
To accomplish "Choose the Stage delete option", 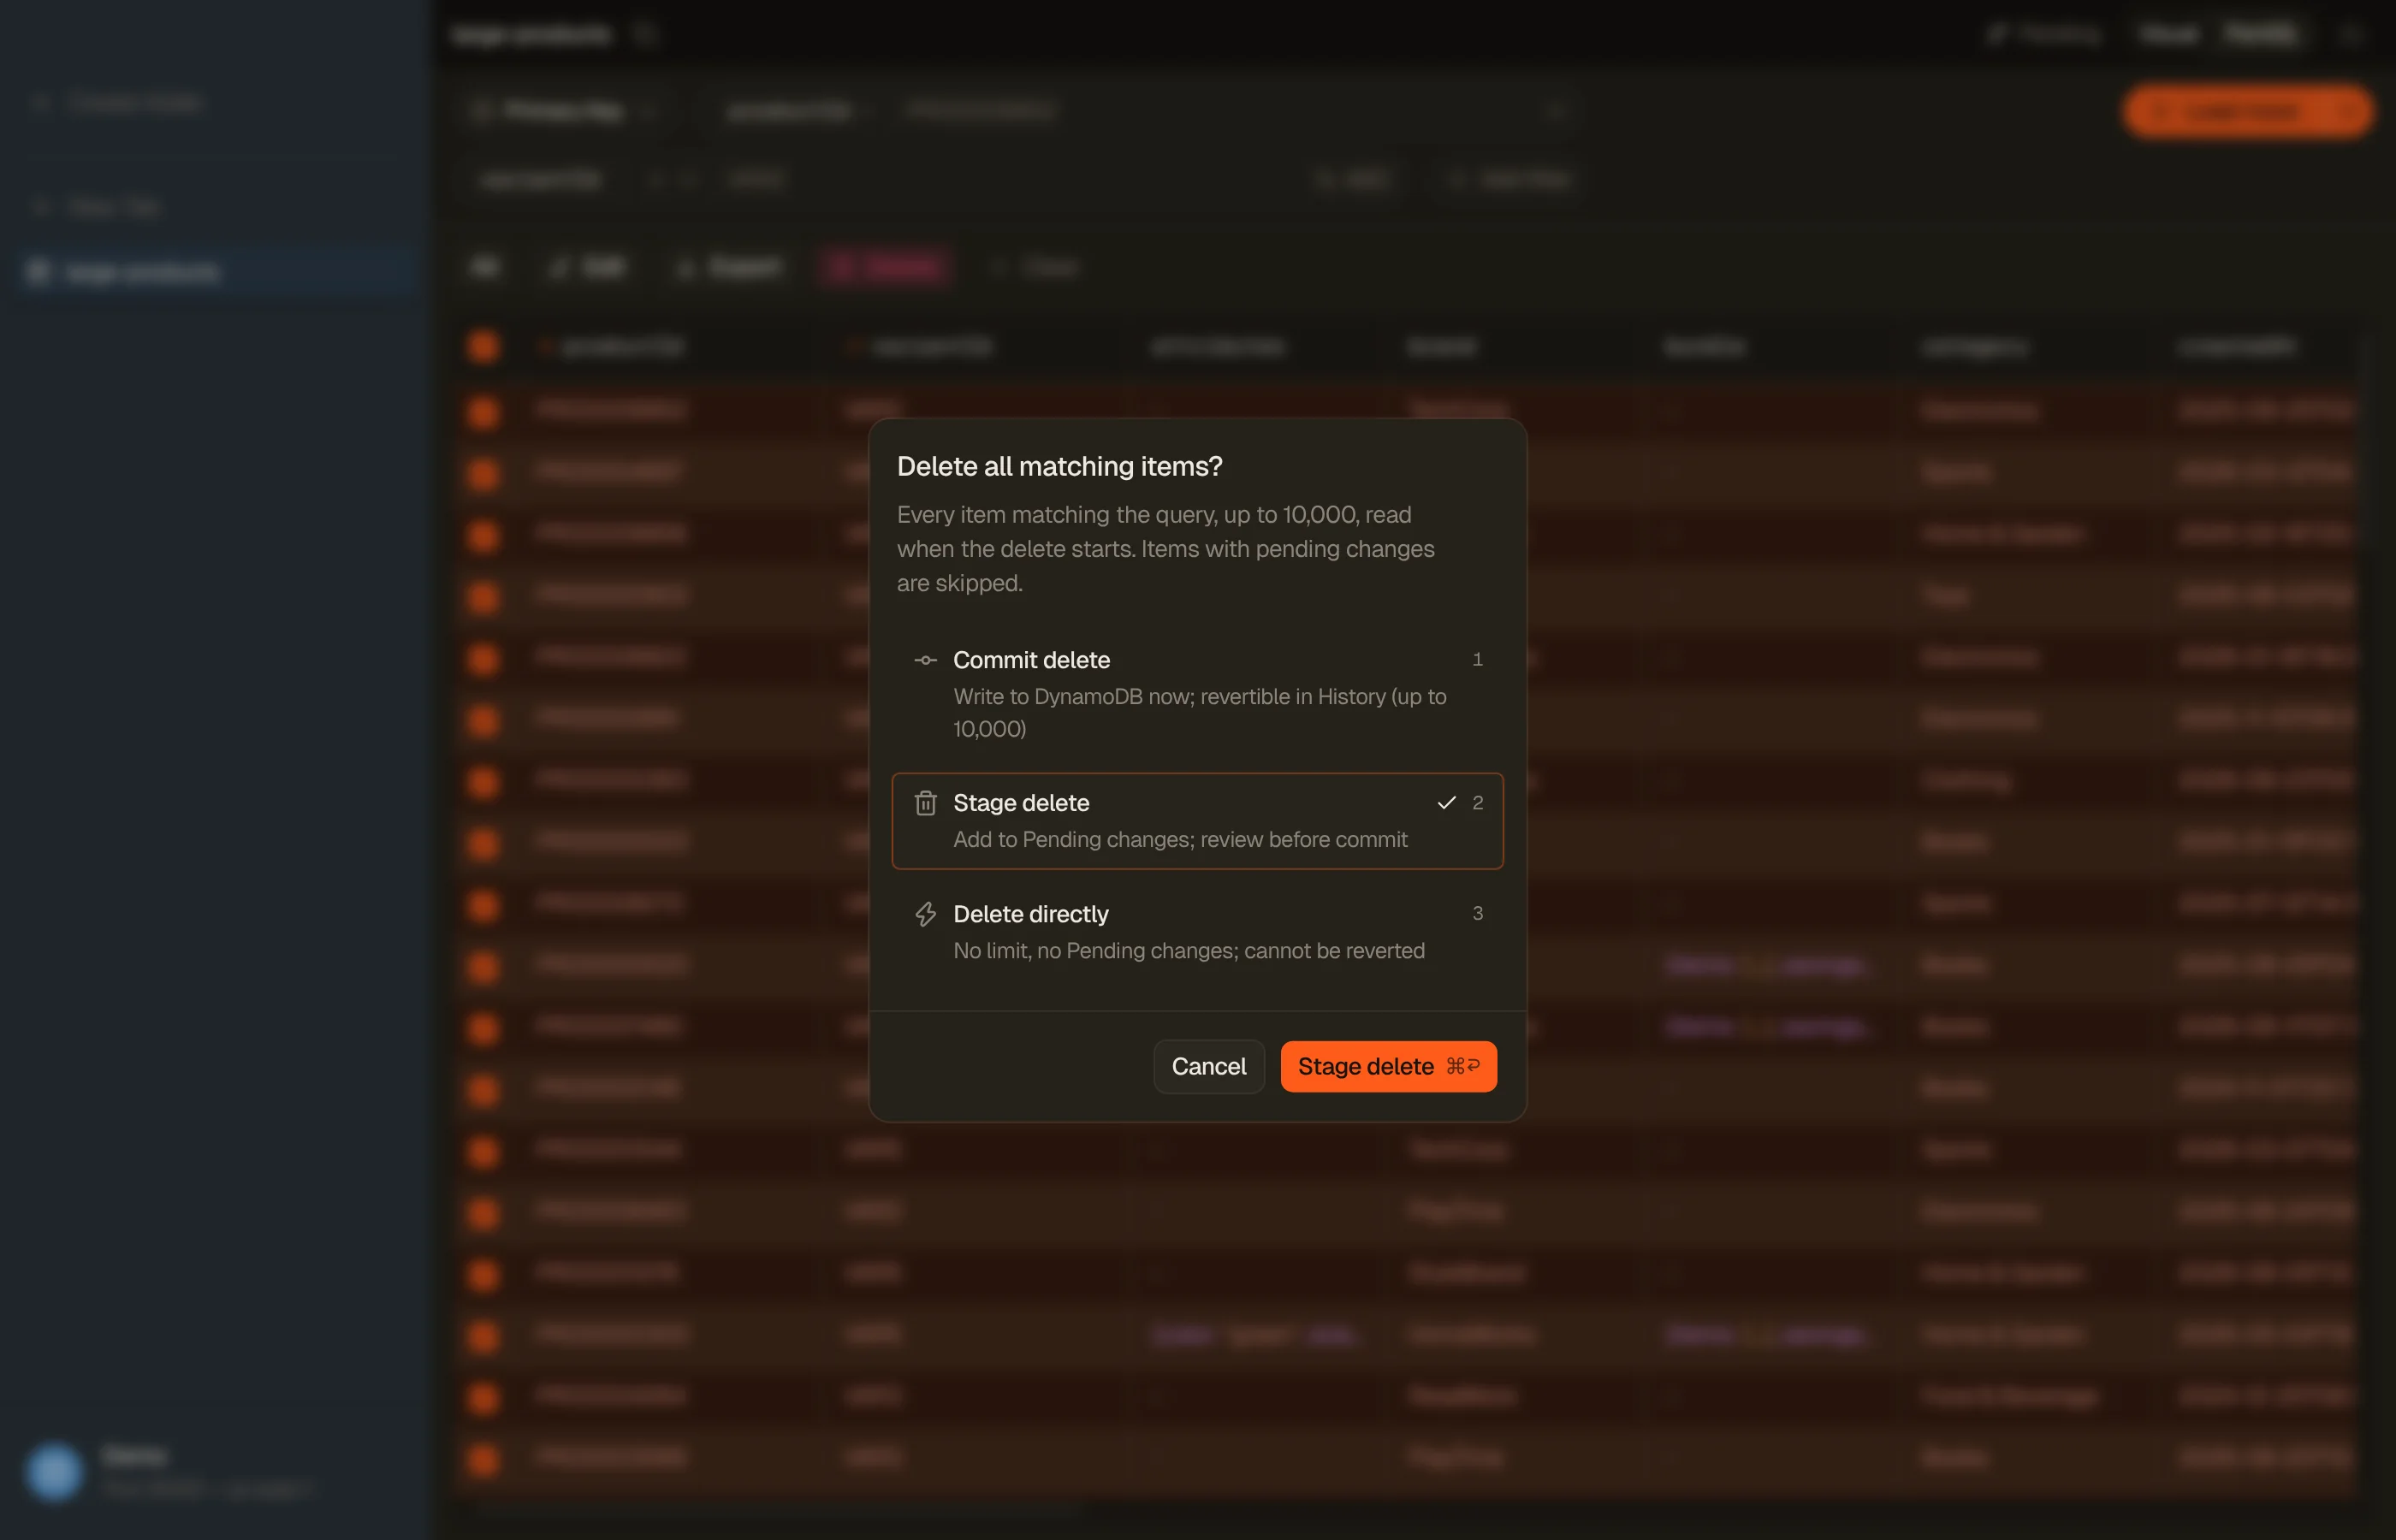I will pos(1197,820).
